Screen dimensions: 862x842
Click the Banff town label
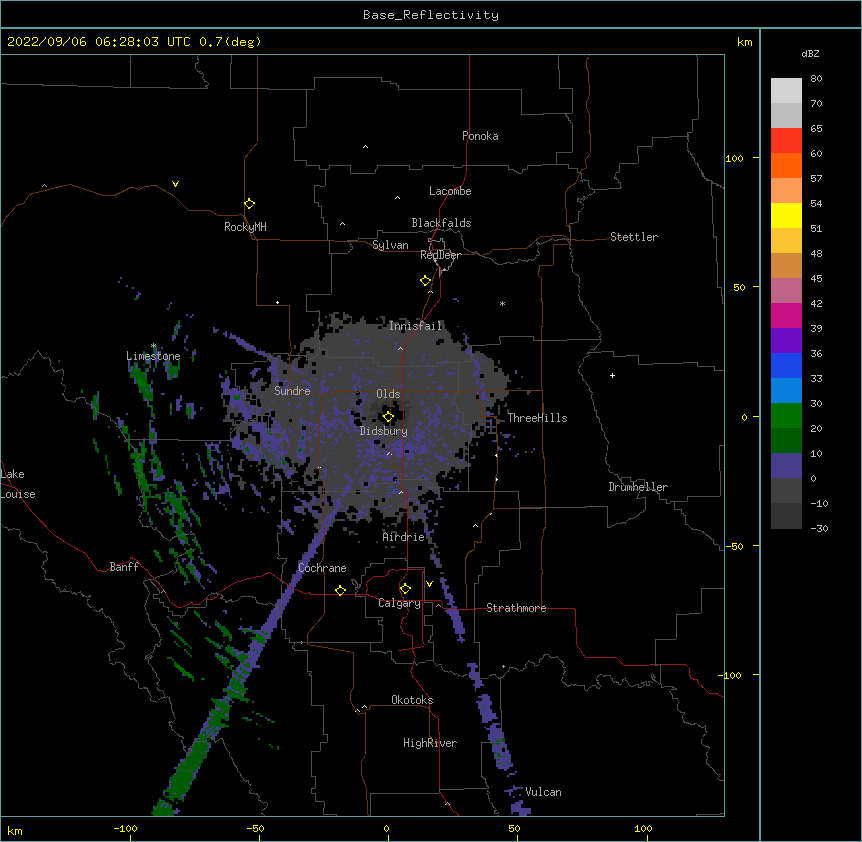coord(124,567)
